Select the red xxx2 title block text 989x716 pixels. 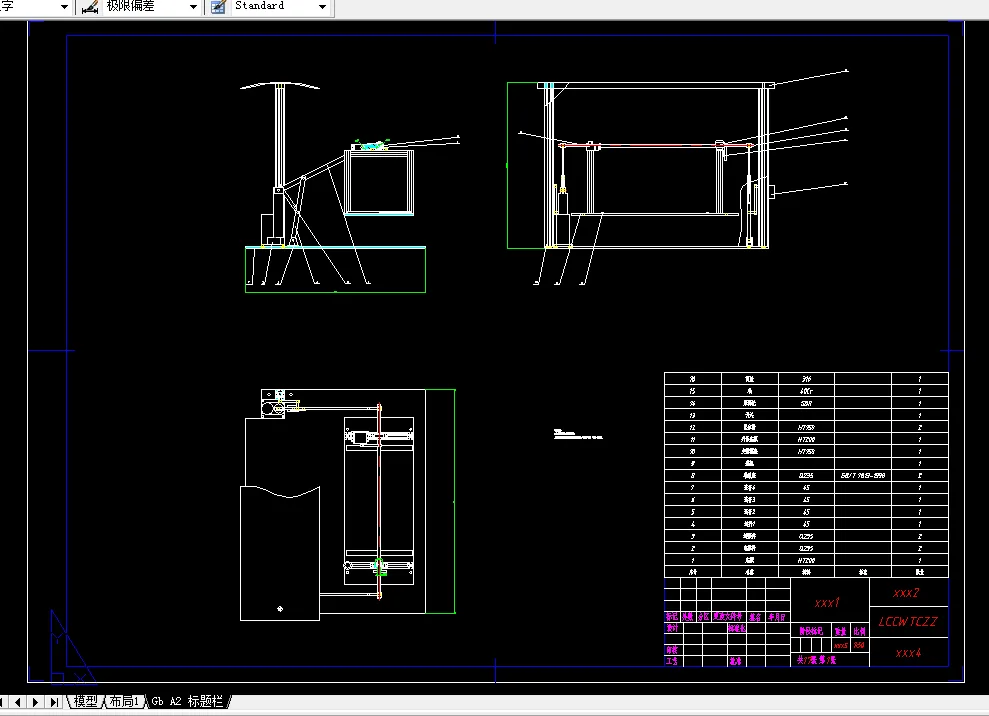coord(906,592)
